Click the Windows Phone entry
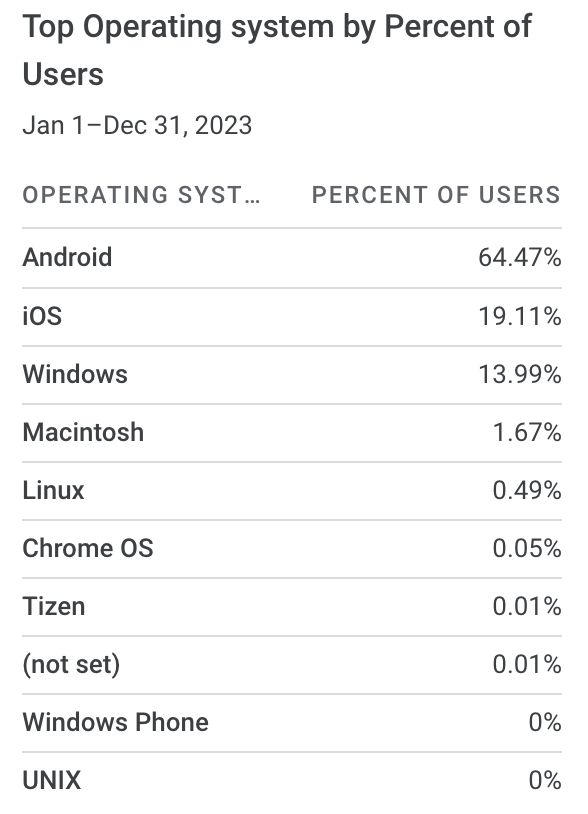The image size is (588, 814). (115, 723)
